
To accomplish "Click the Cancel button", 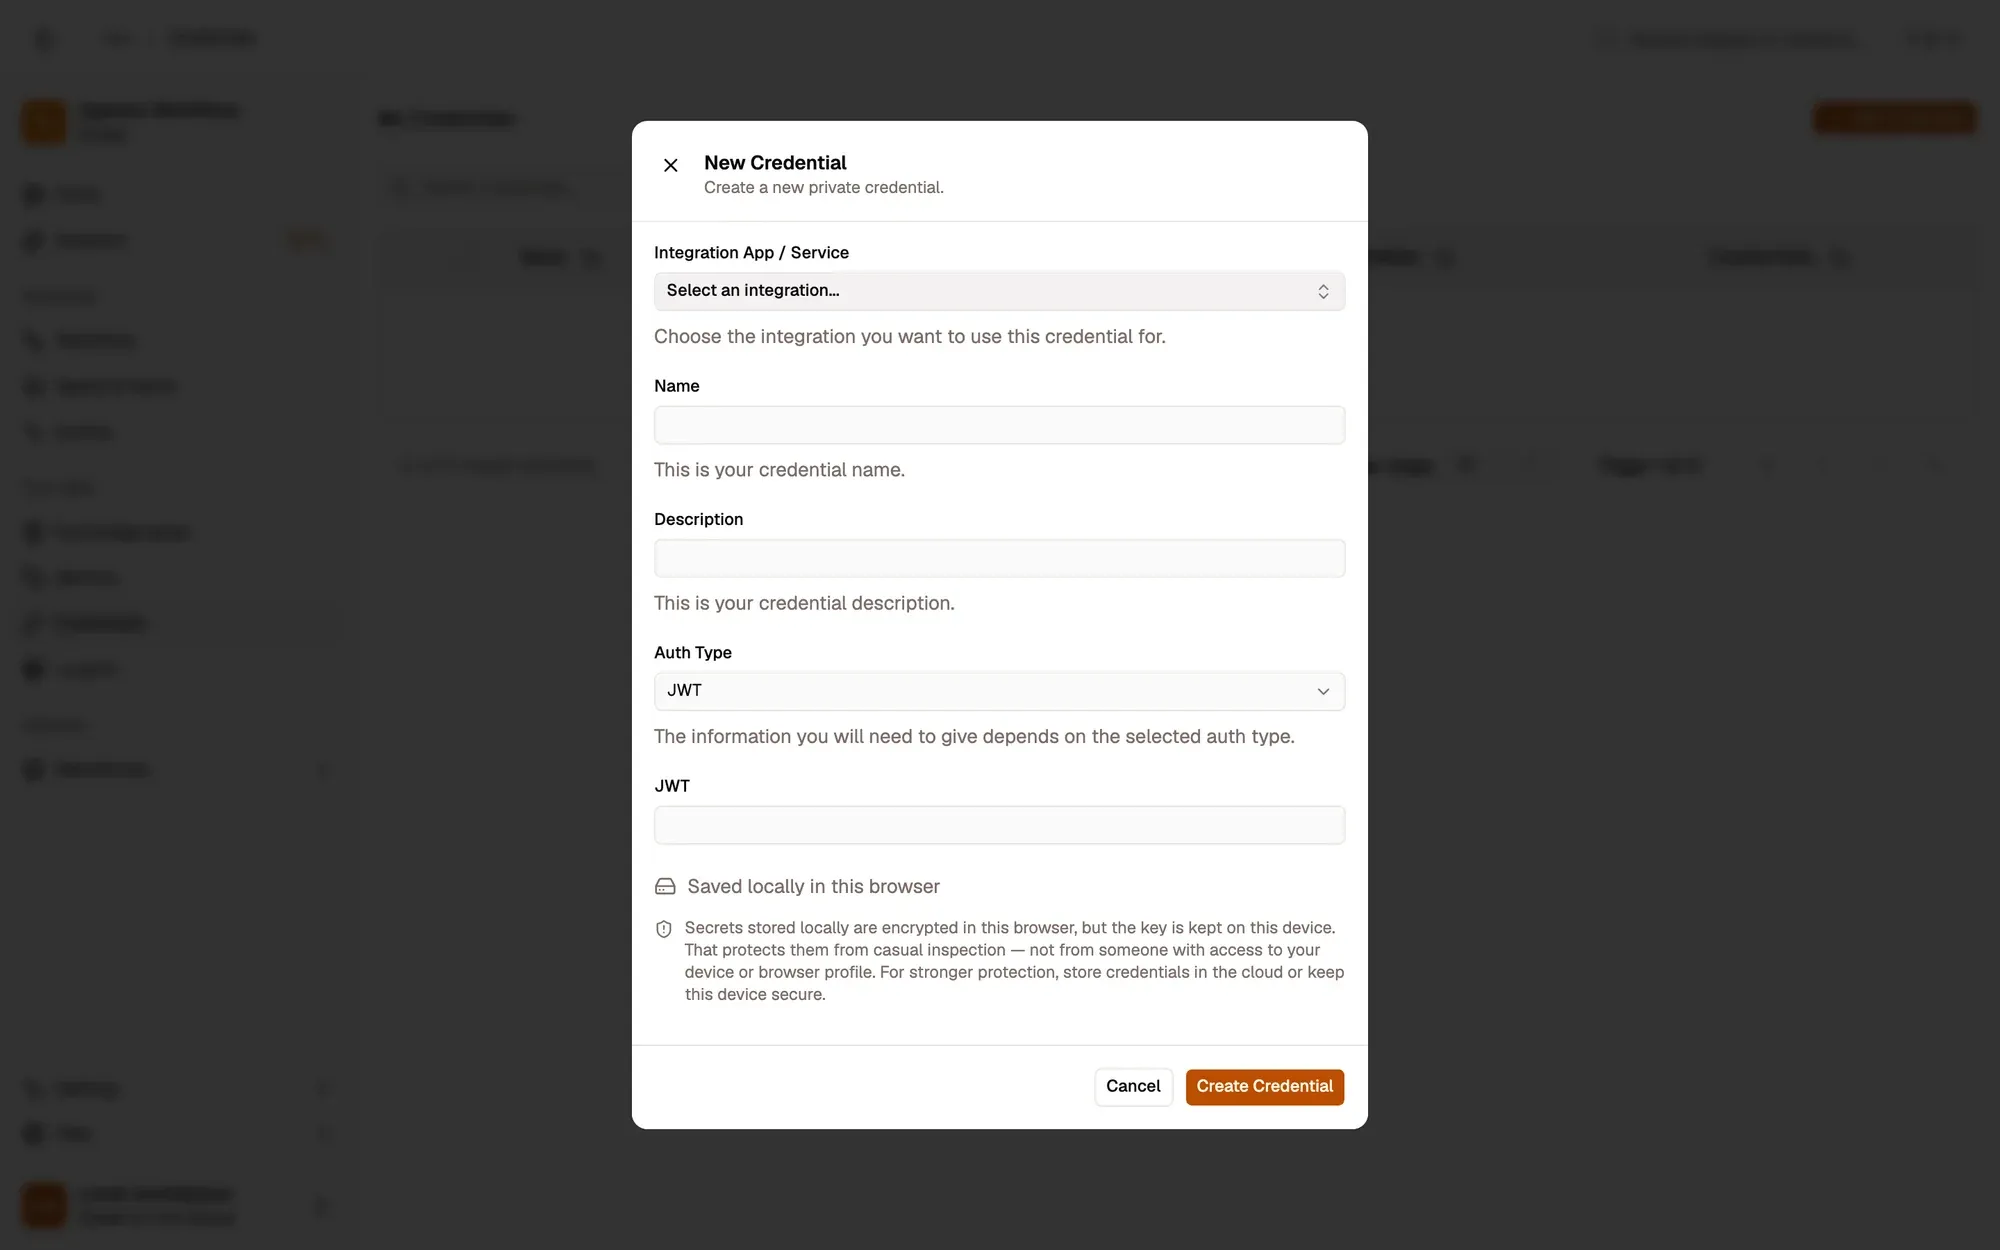I will tap(1133, 1087).
